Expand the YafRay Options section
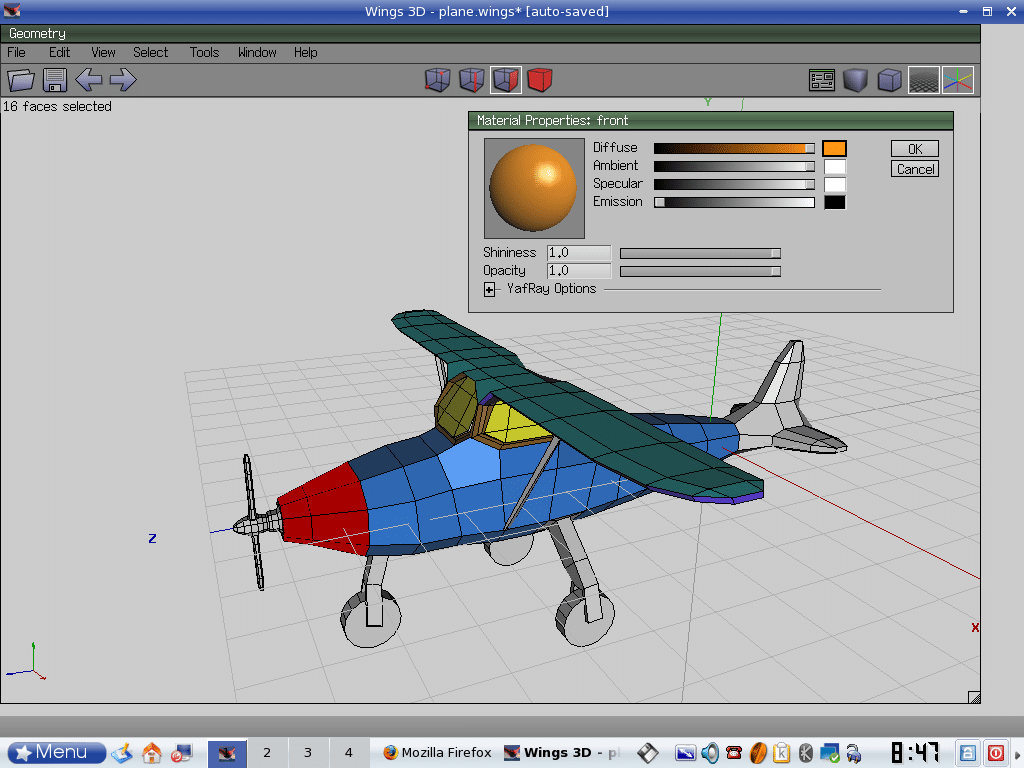1024x768 pixels. click(490, 290)
